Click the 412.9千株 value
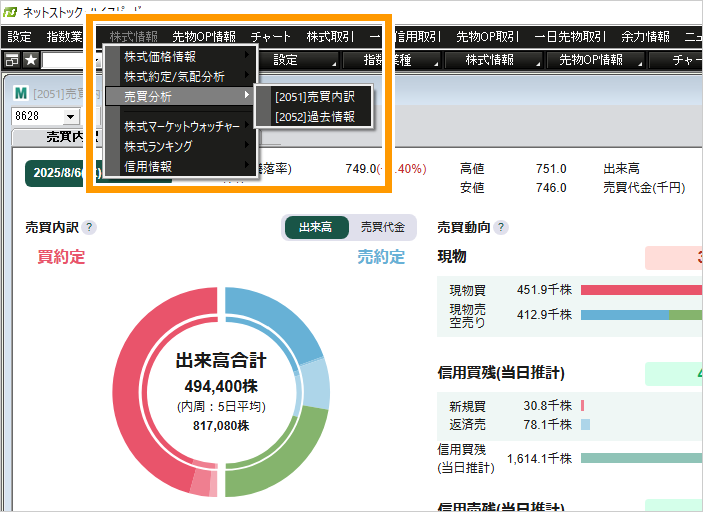This screenshot has width=703, height=512. tap(544, 315)
